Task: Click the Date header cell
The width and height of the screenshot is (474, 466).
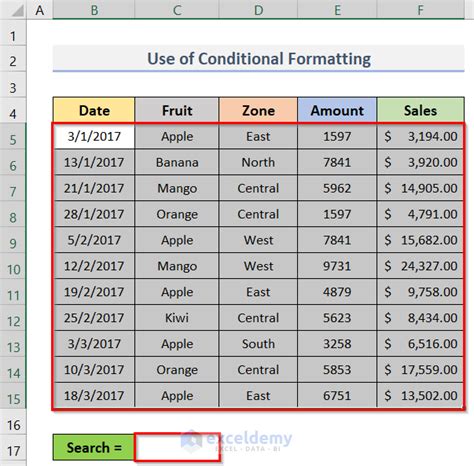Action: point(94,110)
